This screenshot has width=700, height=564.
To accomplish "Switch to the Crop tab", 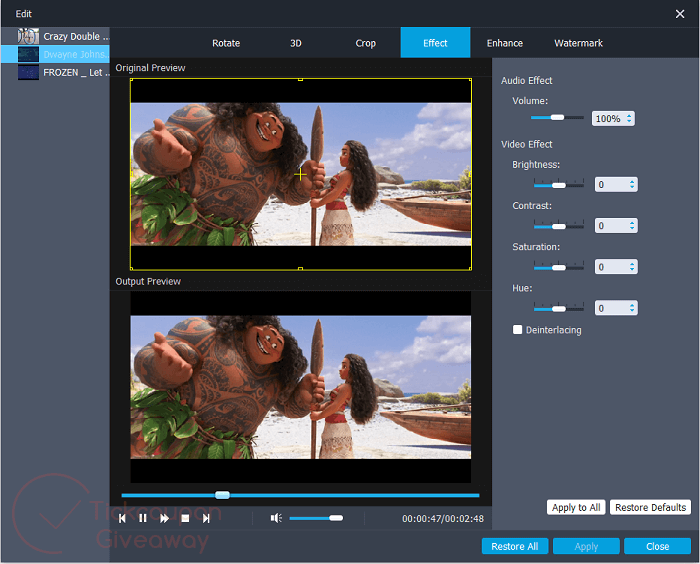I will (x=366, y=43).
